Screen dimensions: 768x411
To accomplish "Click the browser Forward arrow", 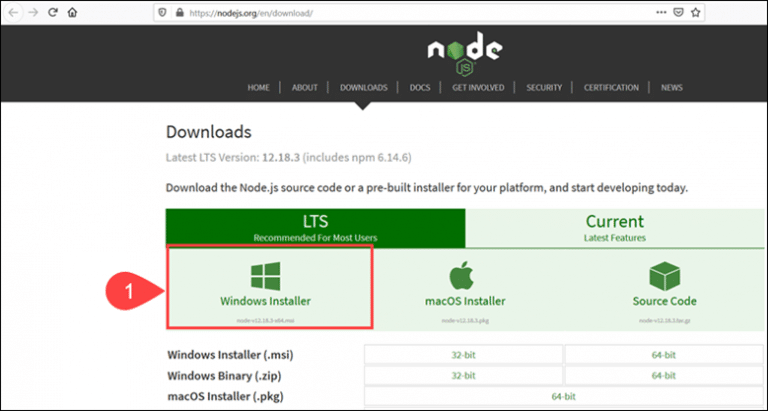I will [x=33, y=13].
